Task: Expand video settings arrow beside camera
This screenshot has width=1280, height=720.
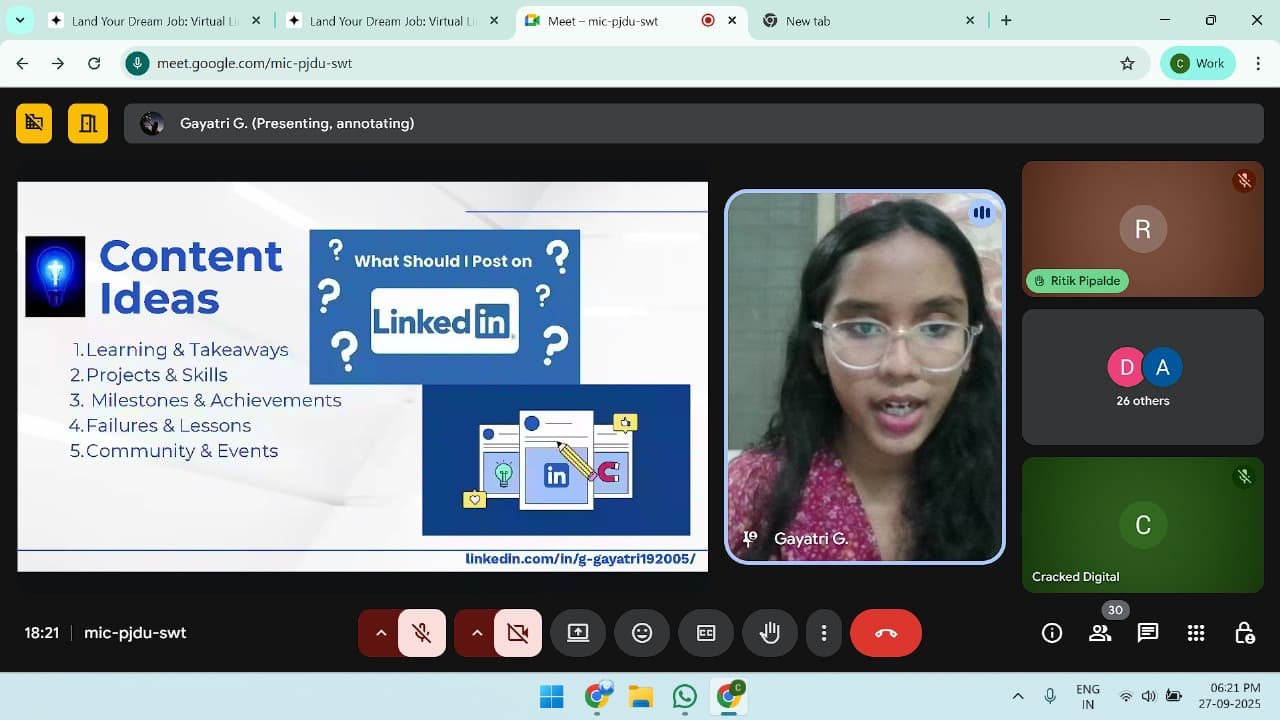Action: point(476,633)
